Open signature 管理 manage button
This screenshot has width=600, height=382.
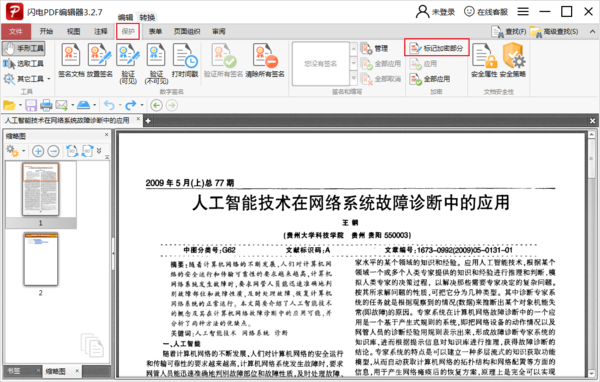375,49
